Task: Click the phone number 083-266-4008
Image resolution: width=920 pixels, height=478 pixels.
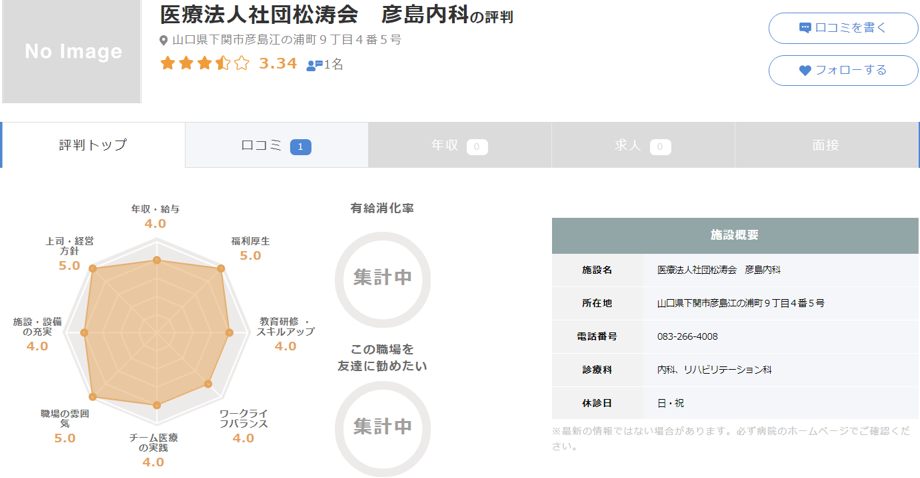Action: [x=687, y=336]
